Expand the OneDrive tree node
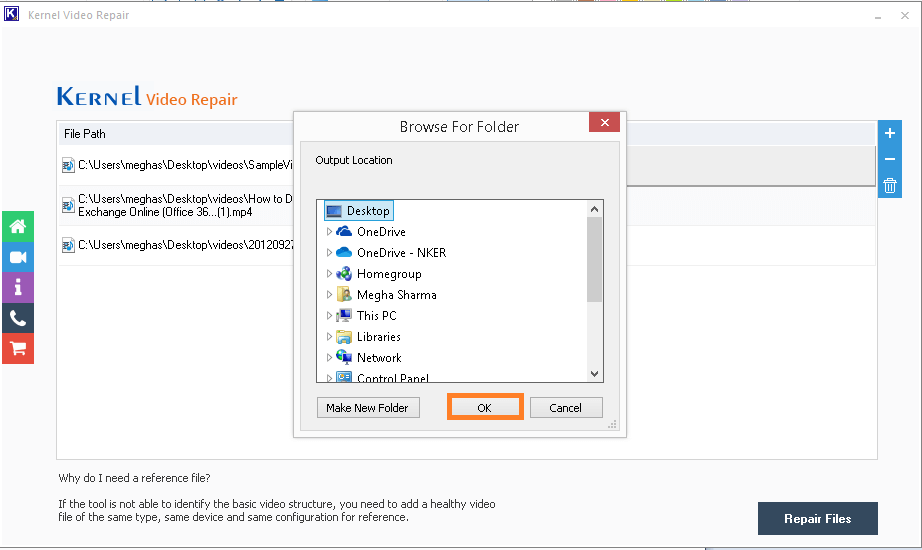The image size is (922, 550). tap(329, 232)
